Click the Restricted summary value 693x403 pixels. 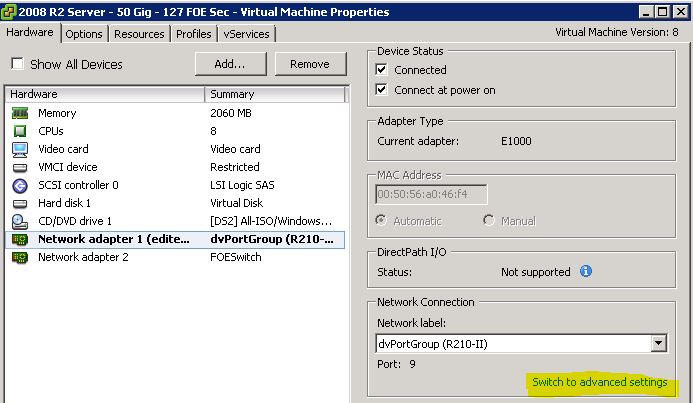[235, 167]
